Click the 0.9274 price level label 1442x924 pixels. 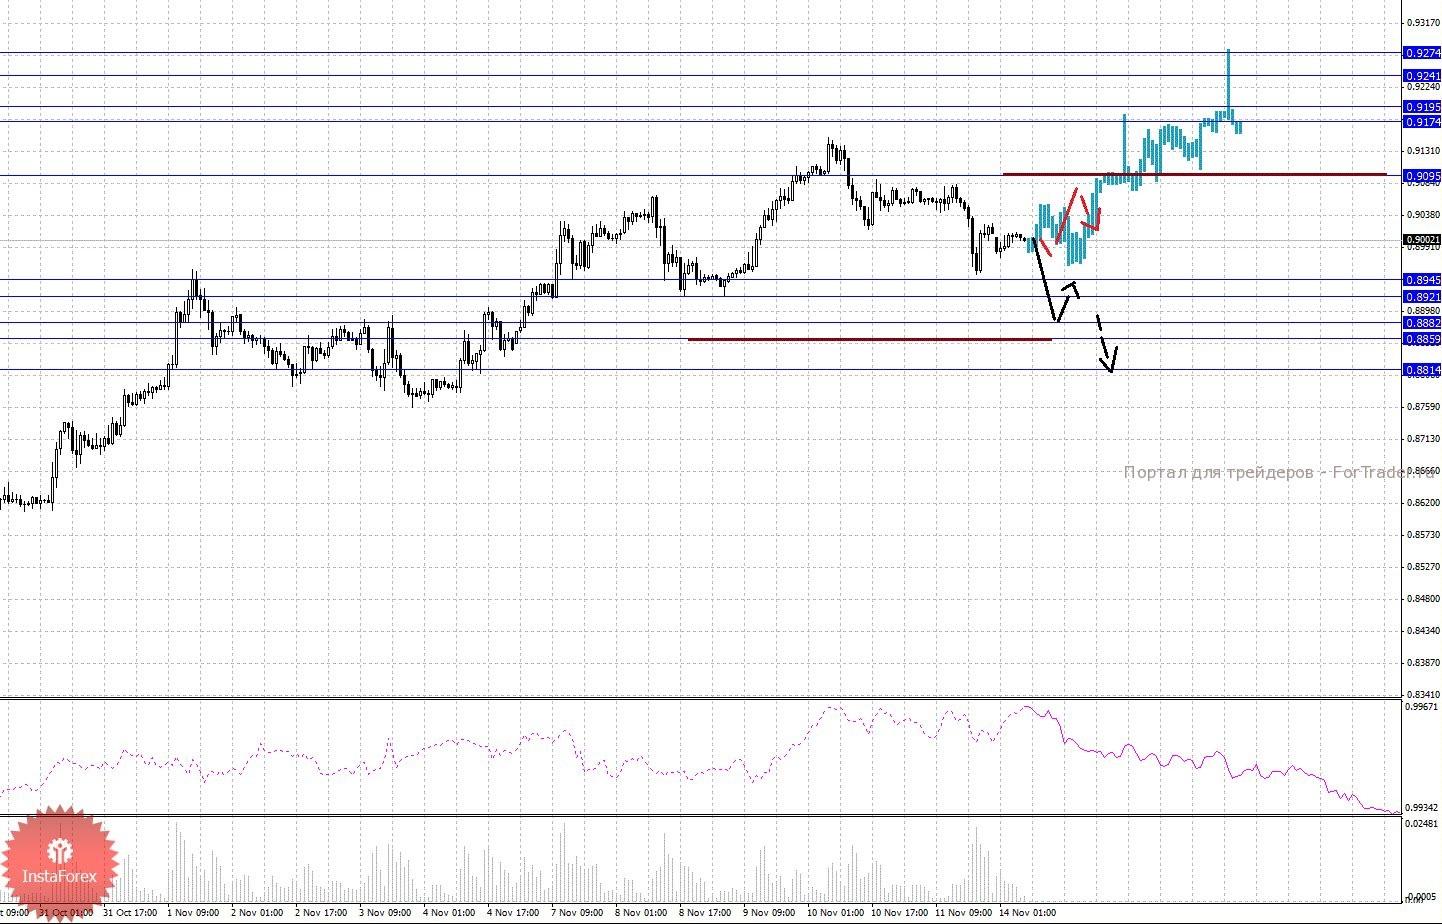(x=1422, y=53)
